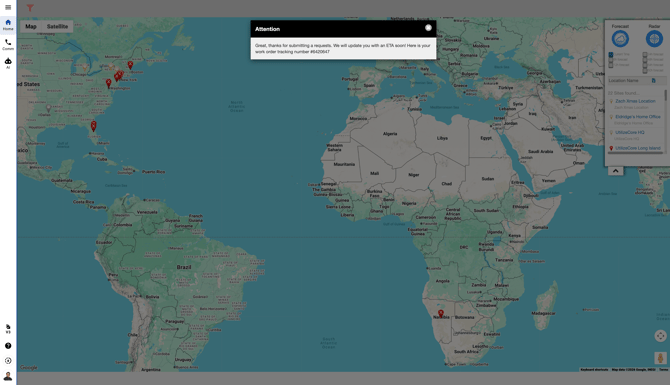
Task: Click the pin icon beside Zach Xmas Location
Action: pos(611,101)
